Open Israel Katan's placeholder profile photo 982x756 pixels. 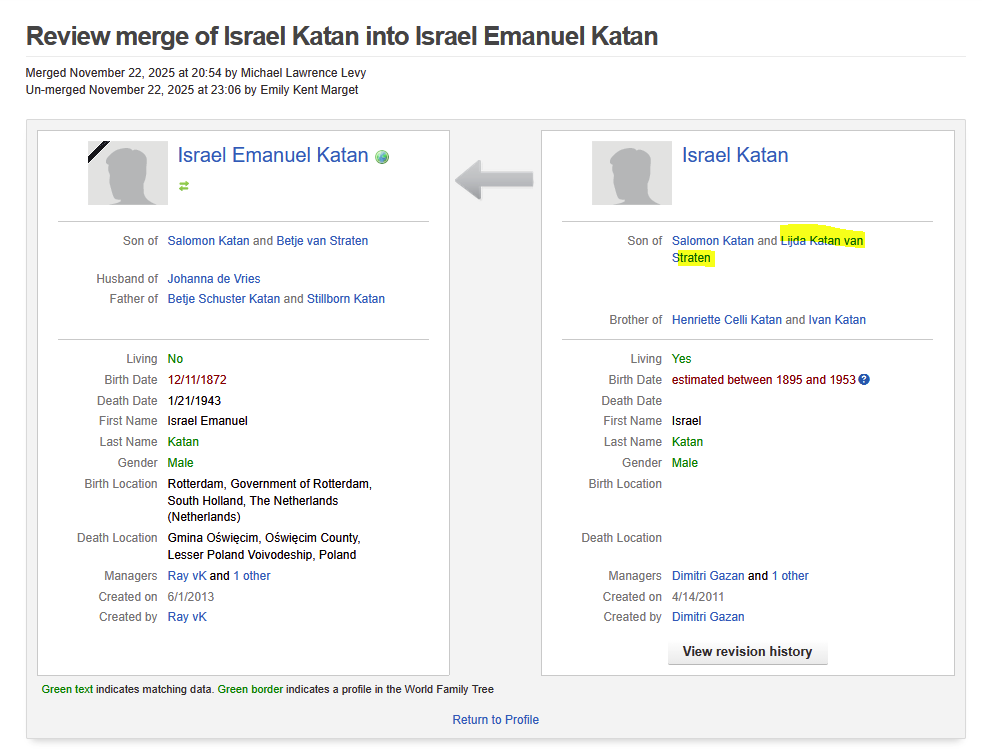632,173
